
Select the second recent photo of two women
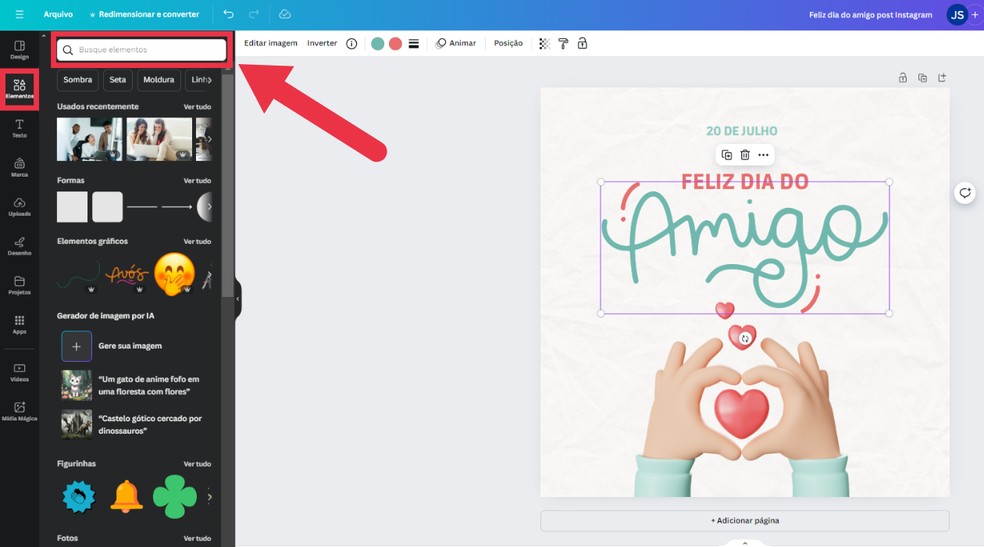(x=159, y=139)
